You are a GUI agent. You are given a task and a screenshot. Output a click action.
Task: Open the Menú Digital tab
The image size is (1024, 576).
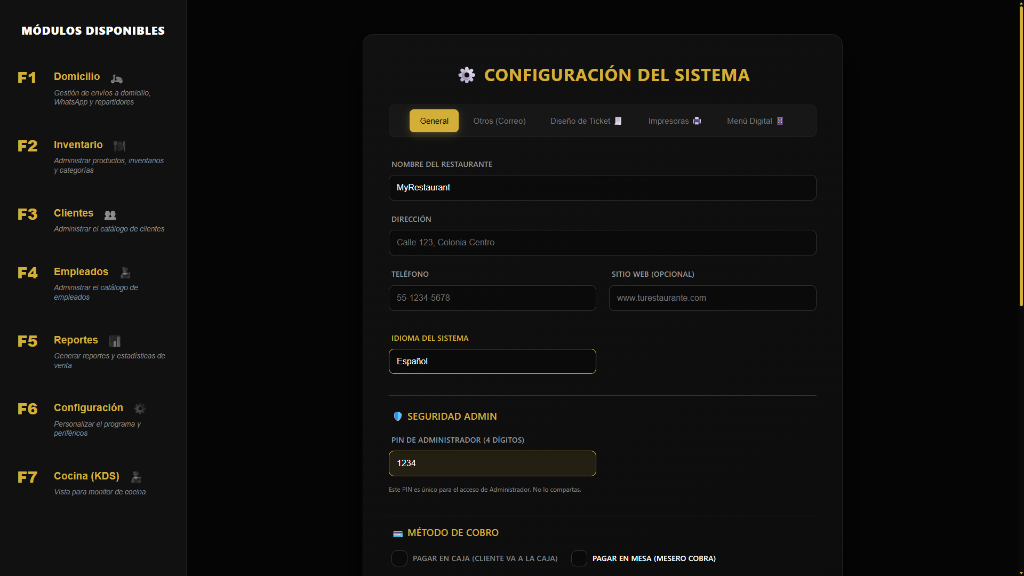click(x=753, y=120)
